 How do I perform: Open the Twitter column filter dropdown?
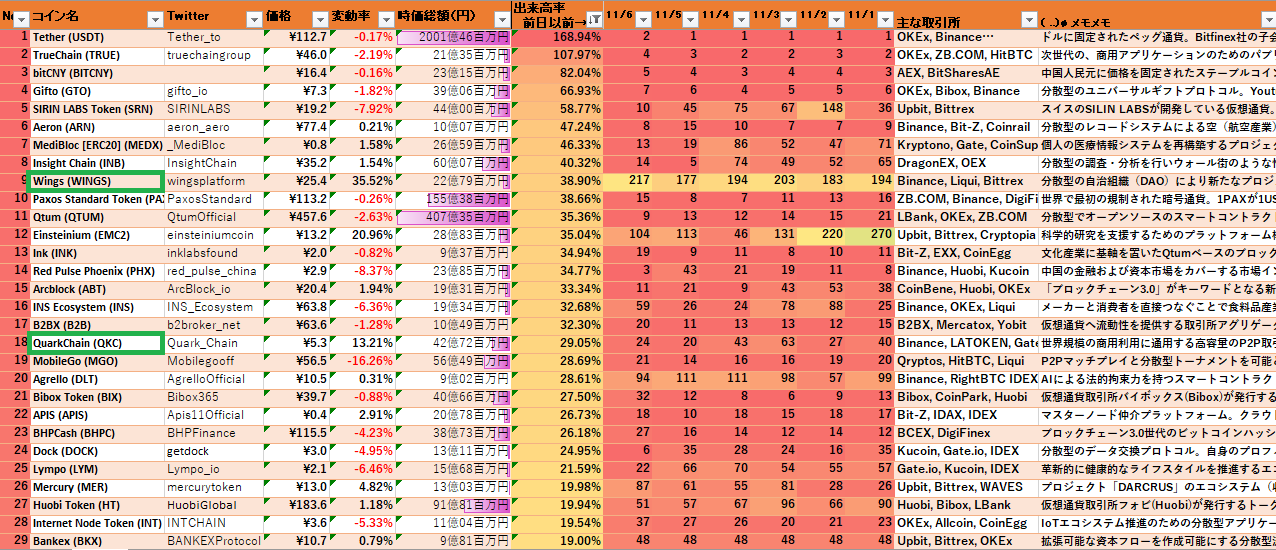[x=253, y=19]
